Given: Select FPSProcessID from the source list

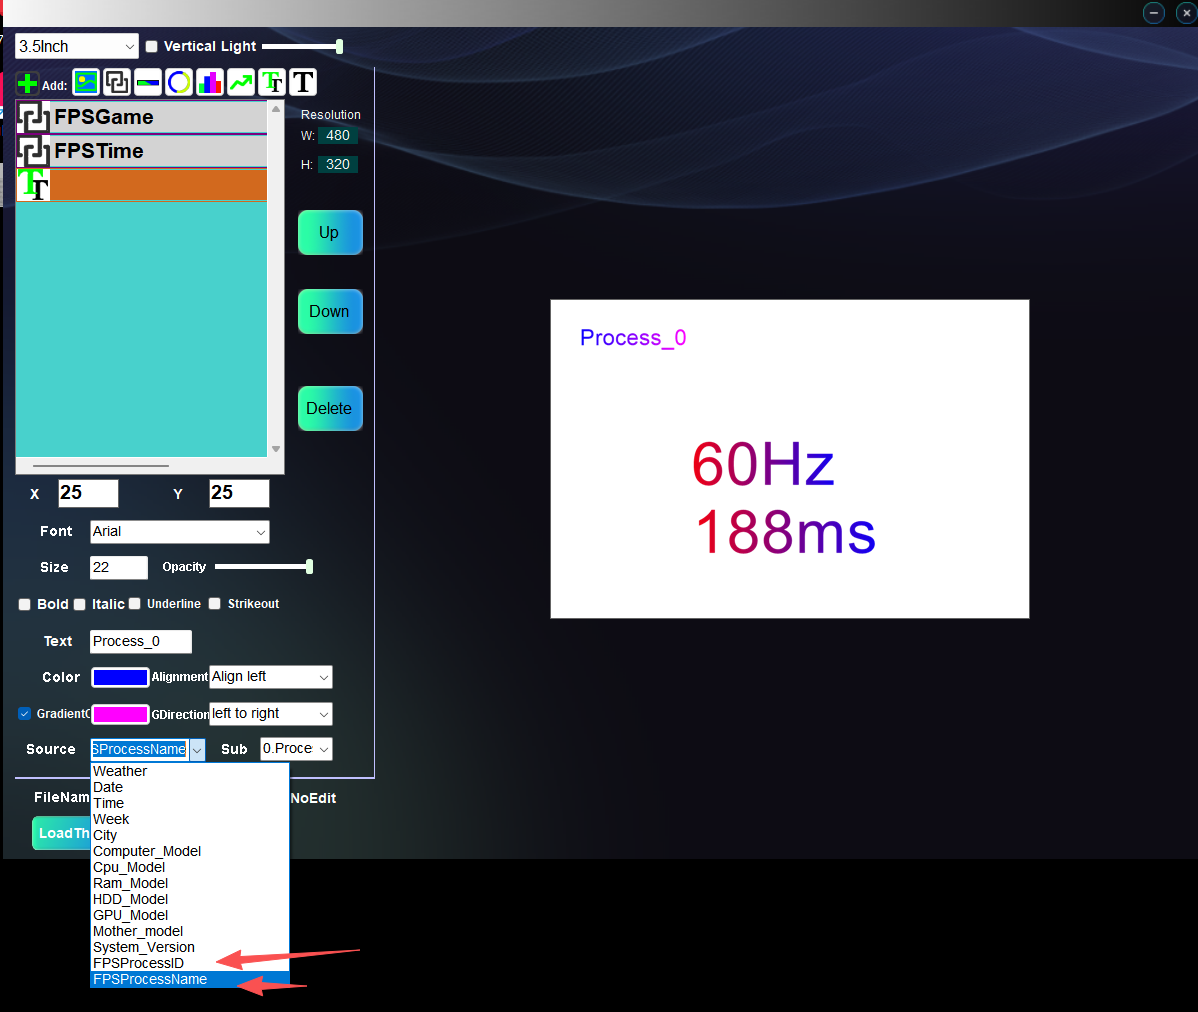Looking at the screenshot, I should tap(139, 963).
